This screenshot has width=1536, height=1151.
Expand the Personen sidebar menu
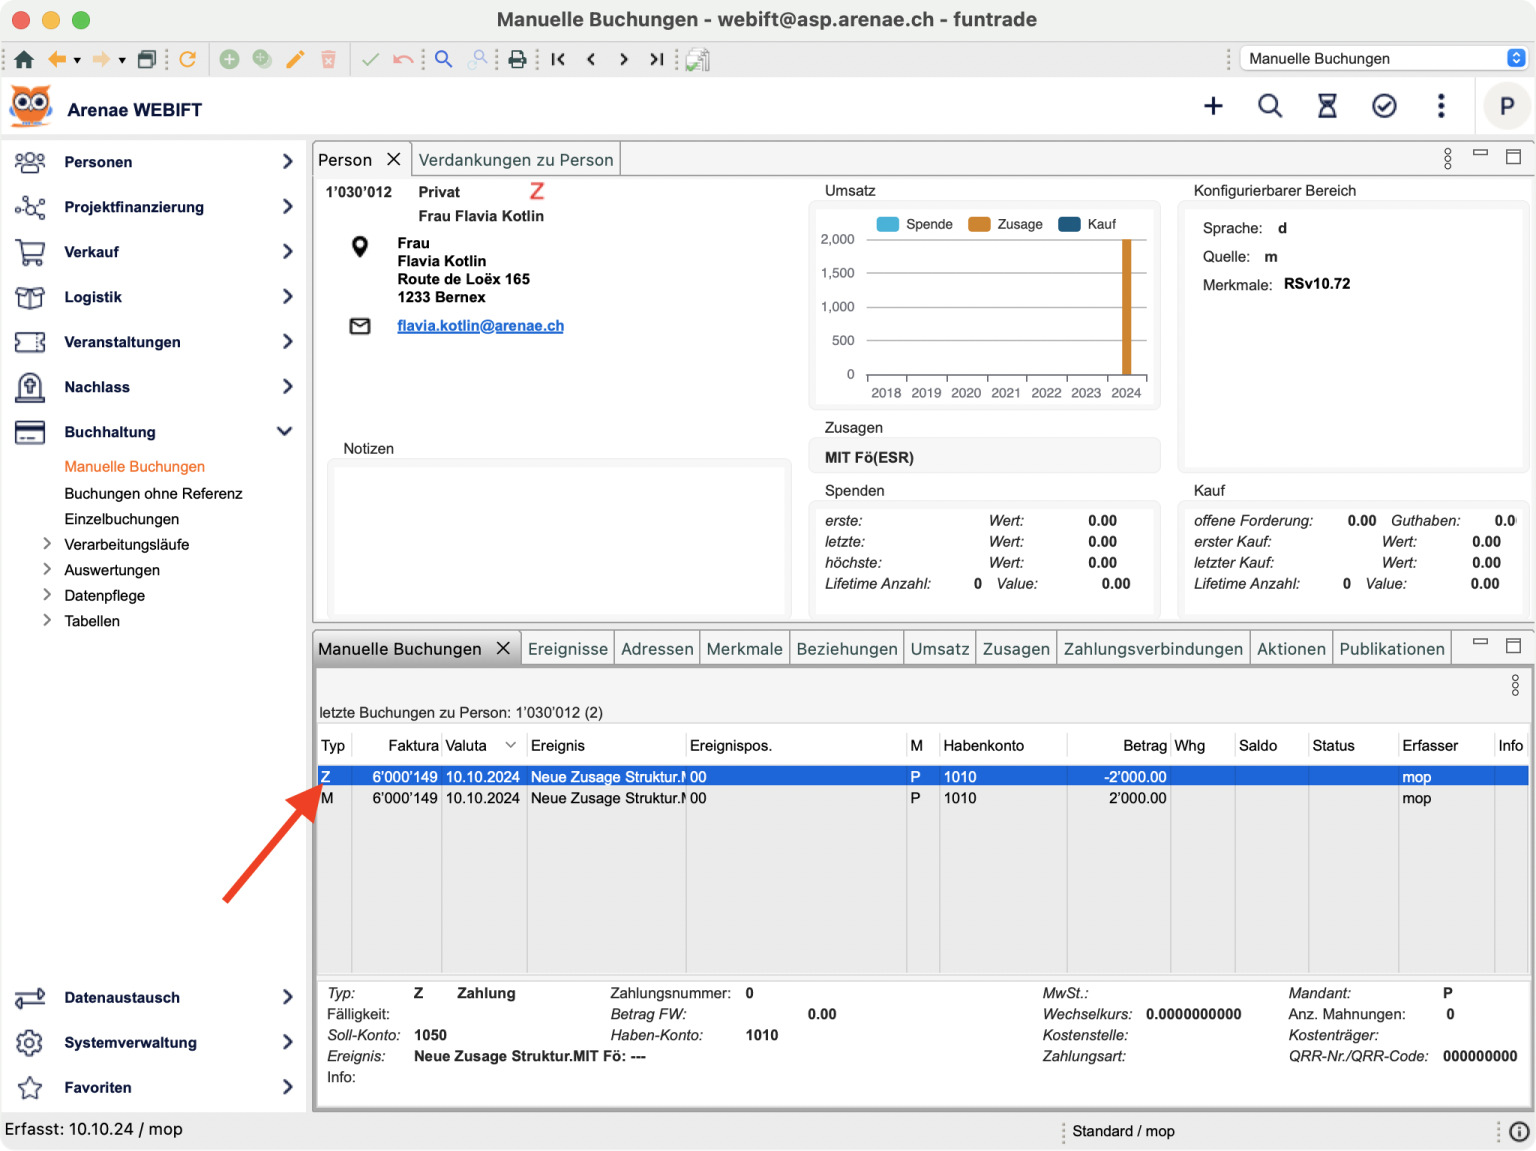(287, 162)
